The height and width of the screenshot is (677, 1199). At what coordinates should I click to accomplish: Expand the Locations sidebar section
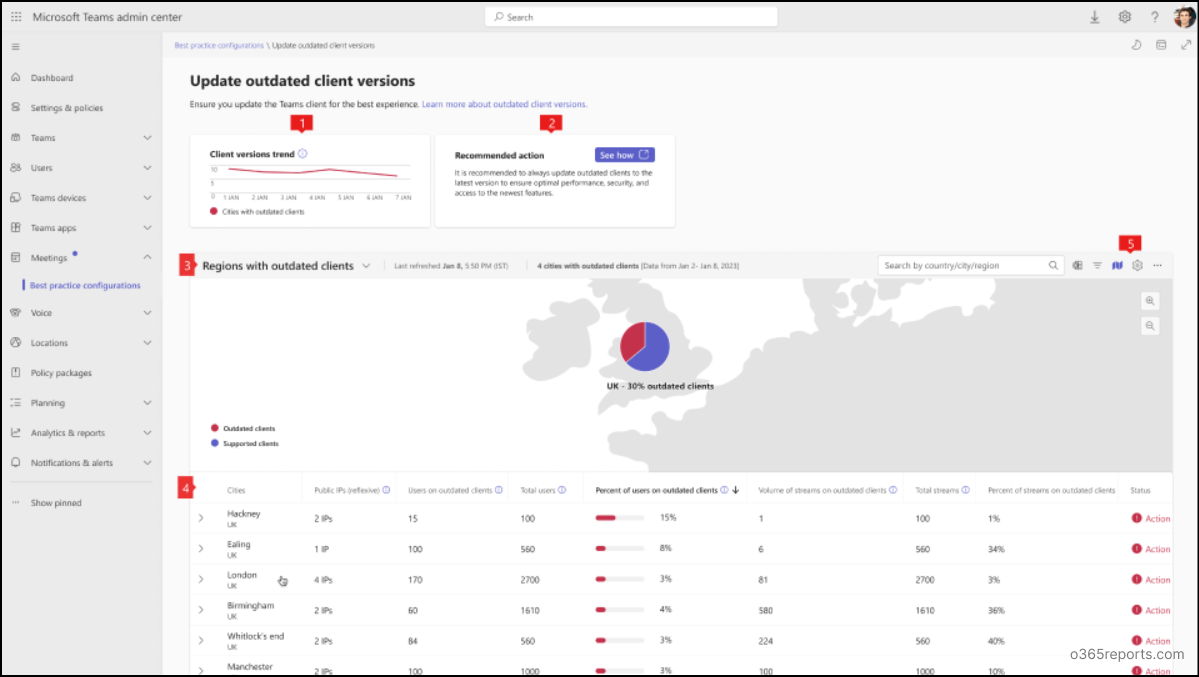coord(148,343)
